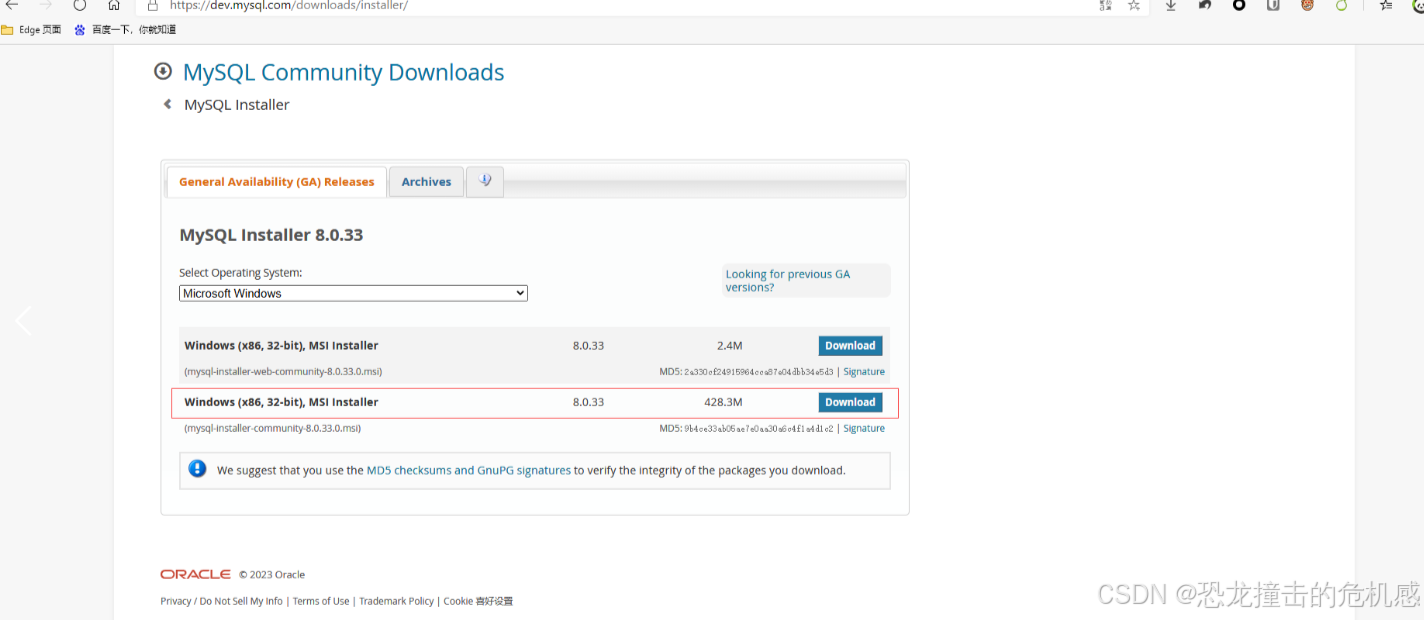The width and height of the screenshot is (1424, 620).
Task: Click the blue exclamation info icon
Action: (197, 469)
